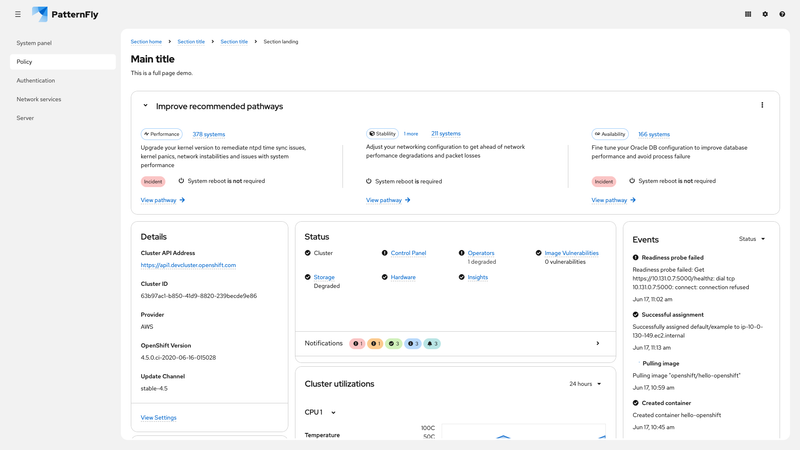Expand the Notifications row

pos(597,343)
